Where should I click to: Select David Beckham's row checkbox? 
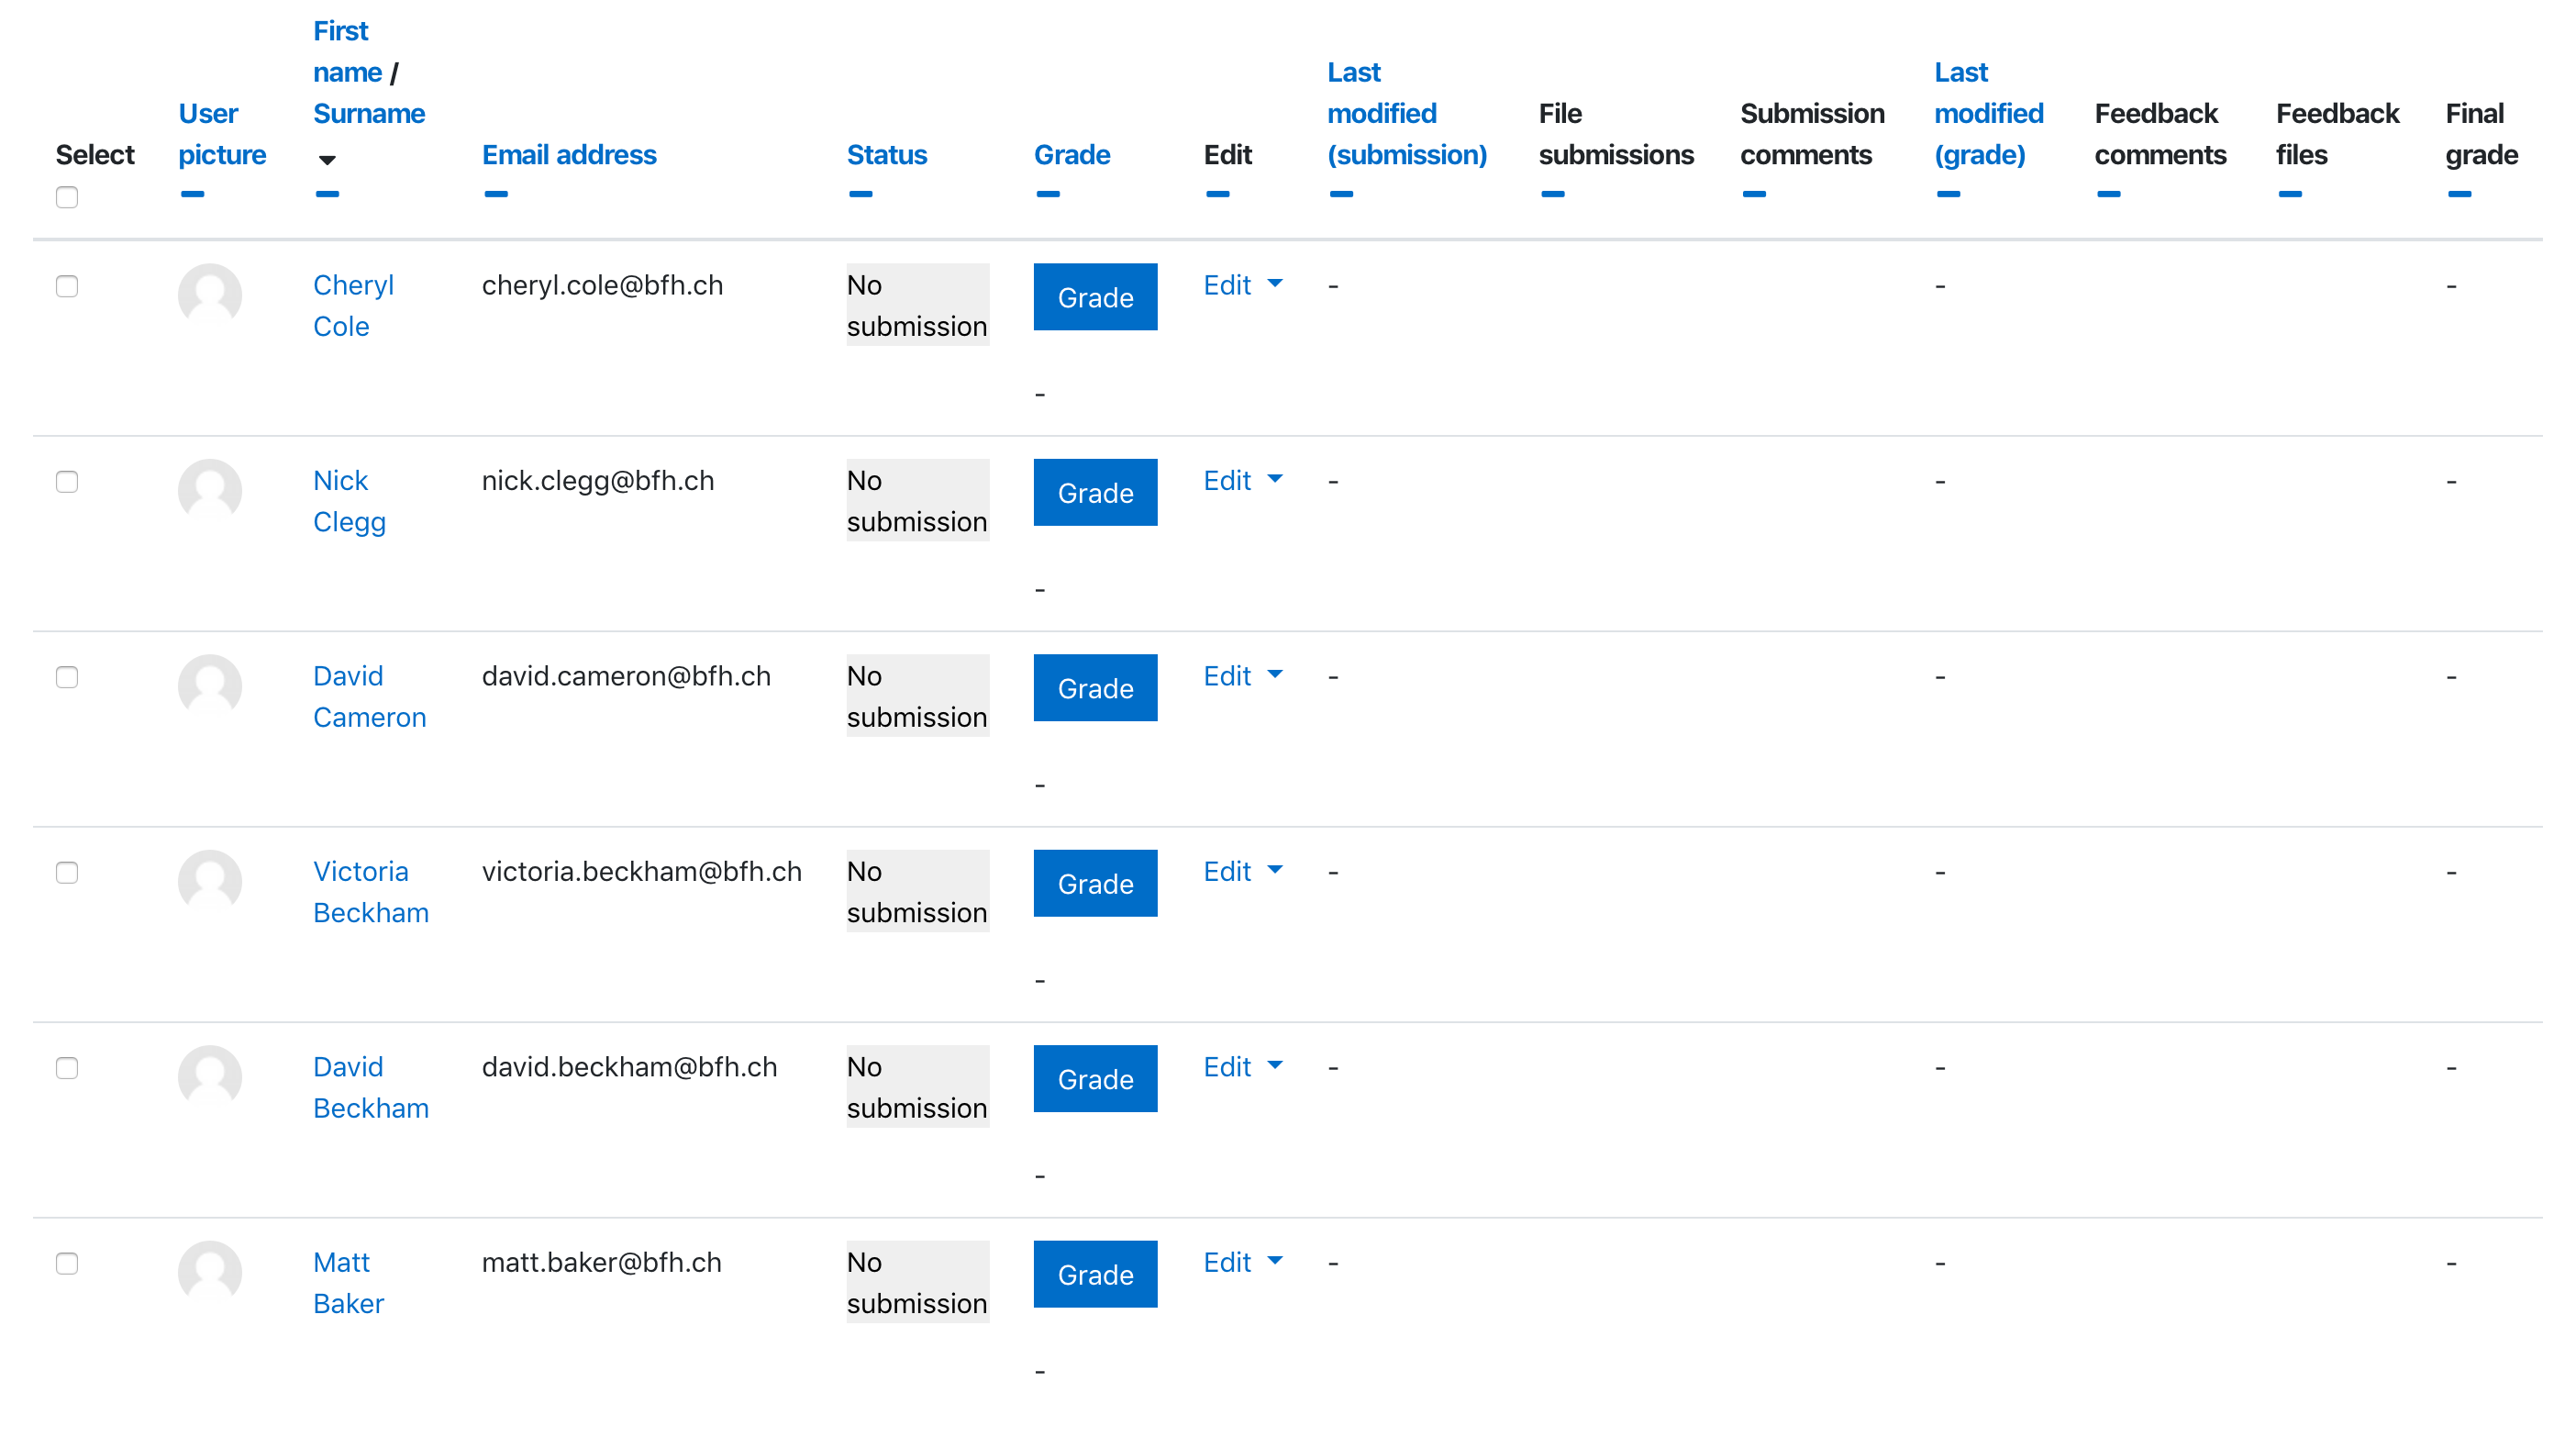(x=67, y=1068)
